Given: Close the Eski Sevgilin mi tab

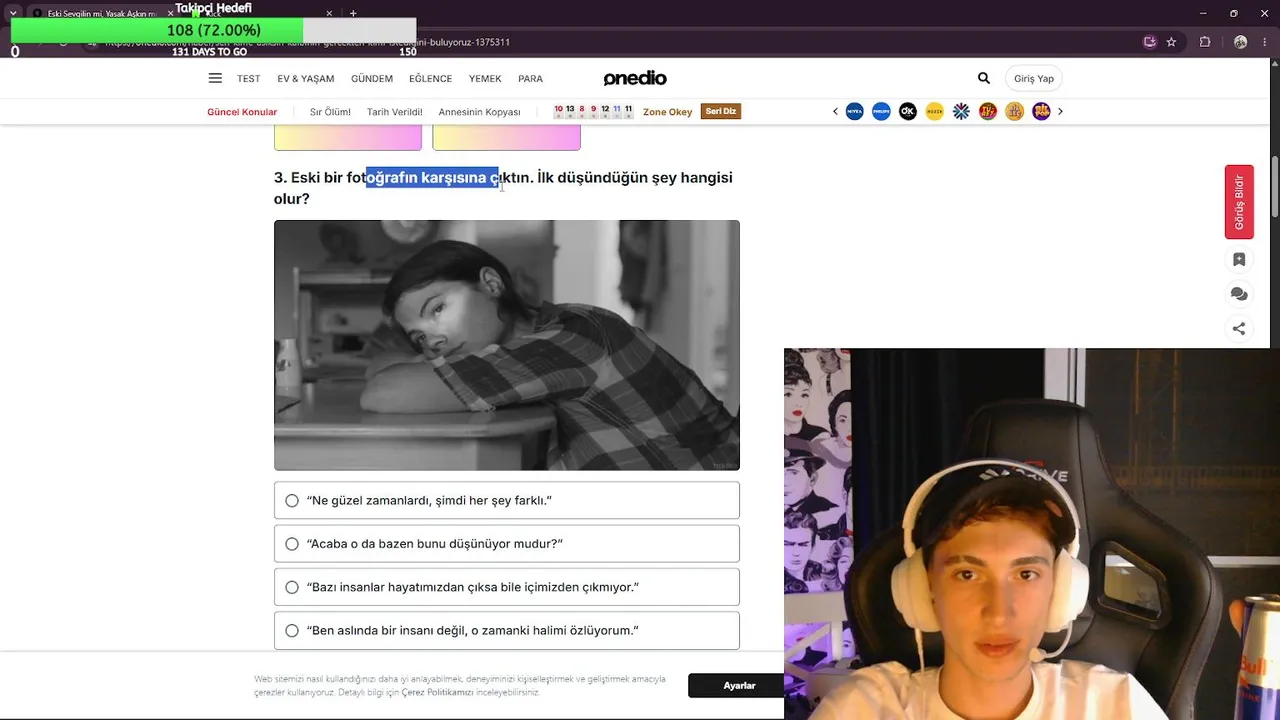Looking at the screenshot, I should click(x=170, y=14).
